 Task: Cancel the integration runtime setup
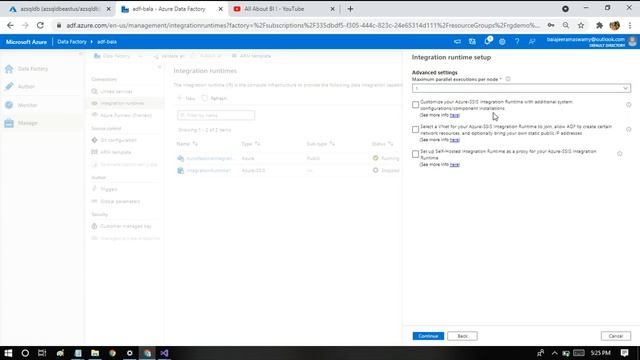click(616, 336)
